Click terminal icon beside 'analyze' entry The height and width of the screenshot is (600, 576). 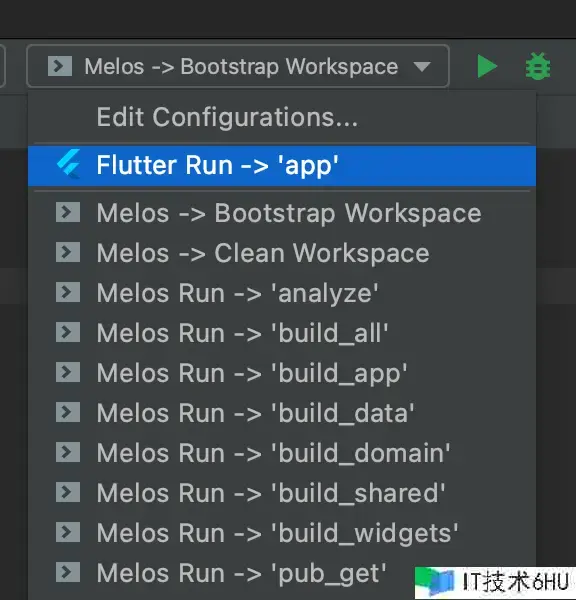68,292
